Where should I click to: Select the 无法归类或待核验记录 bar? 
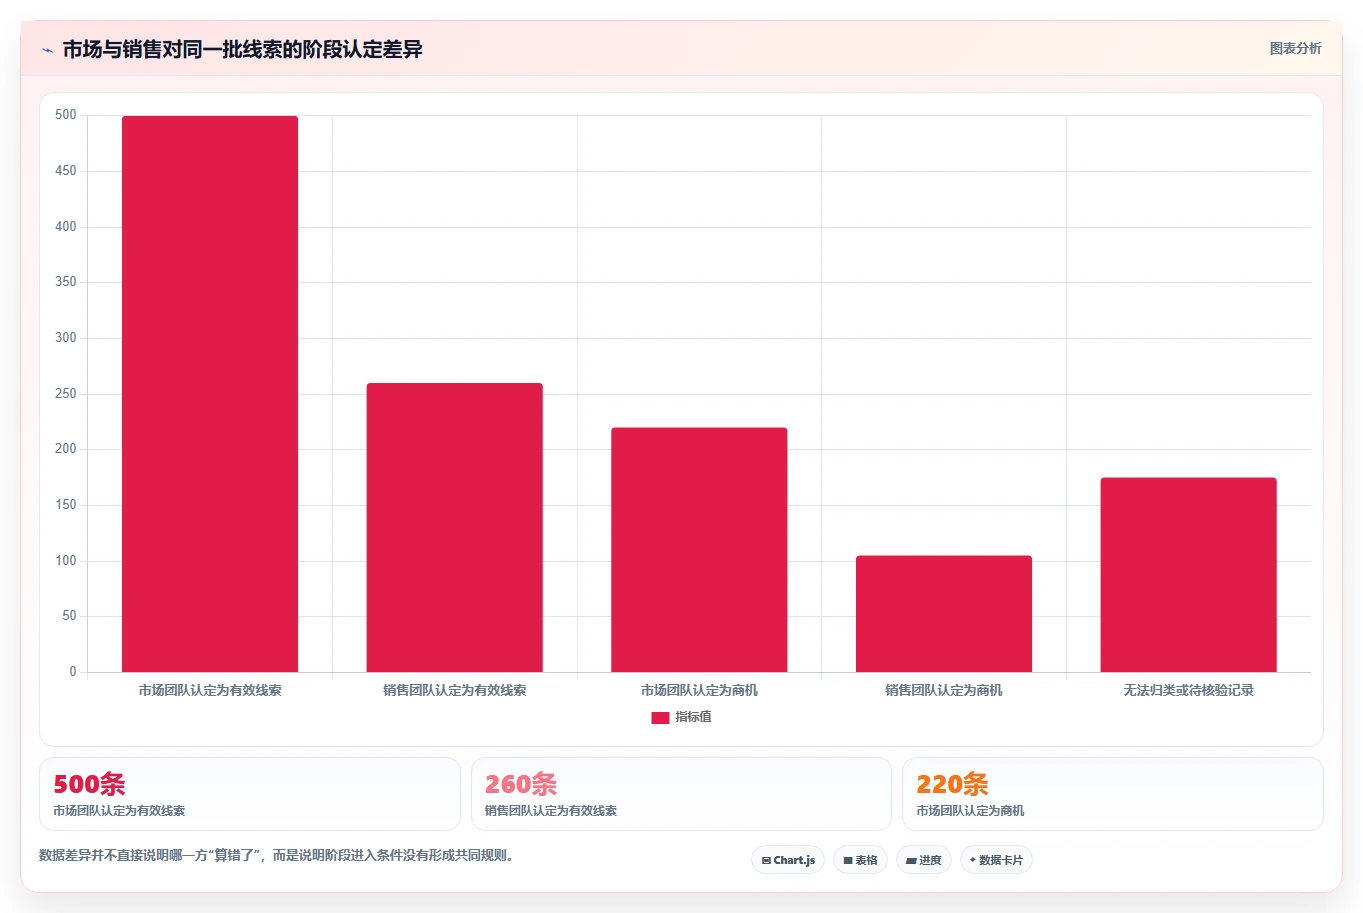coord(1188,575)
